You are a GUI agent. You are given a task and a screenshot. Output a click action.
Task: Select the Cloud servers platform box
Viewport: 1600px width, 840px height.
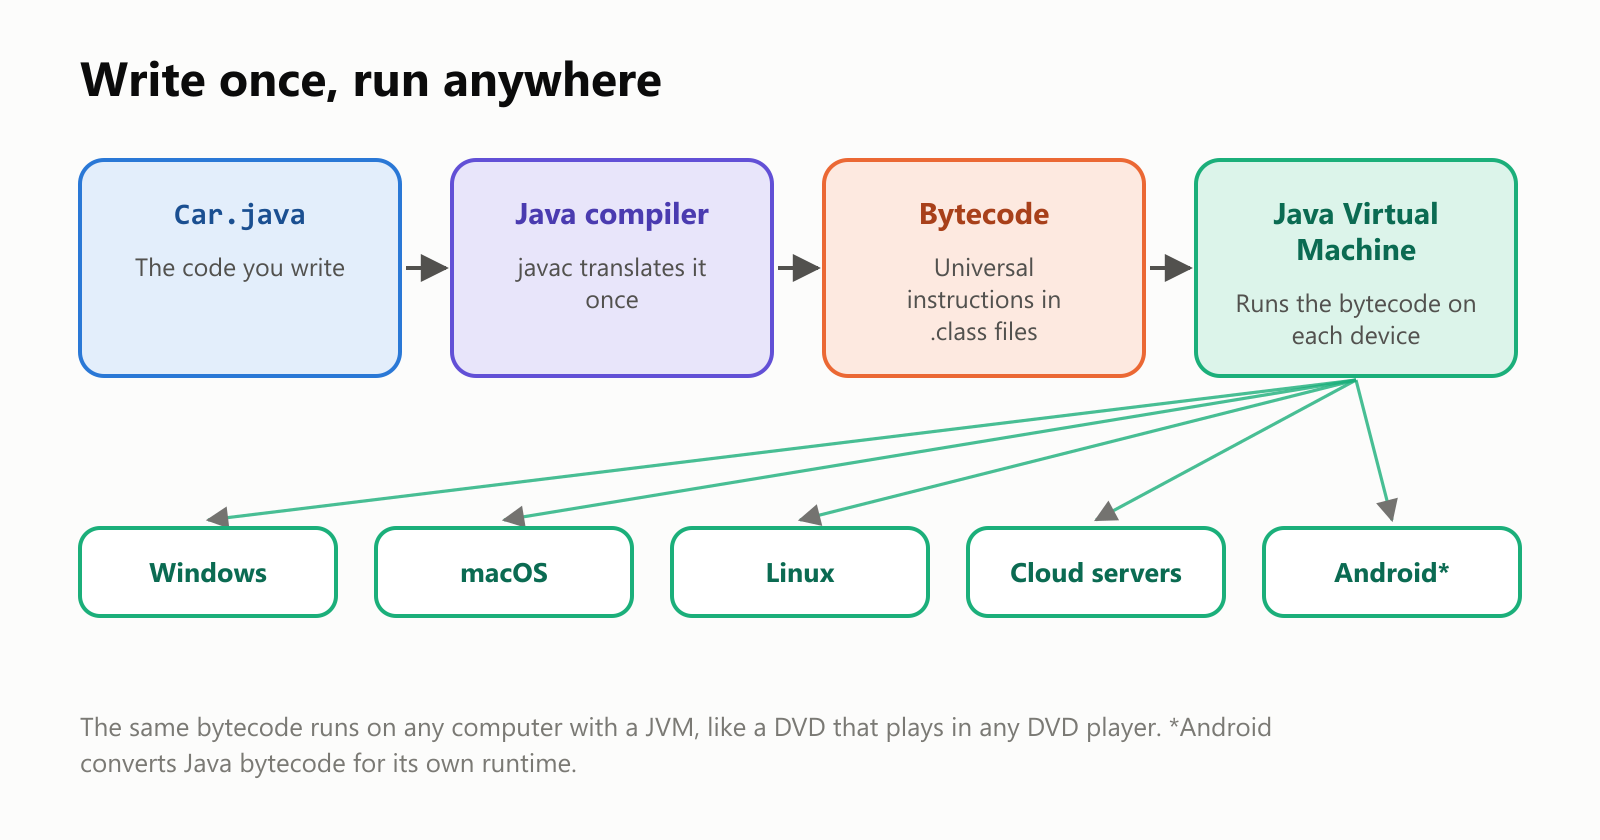[1096, 572]
